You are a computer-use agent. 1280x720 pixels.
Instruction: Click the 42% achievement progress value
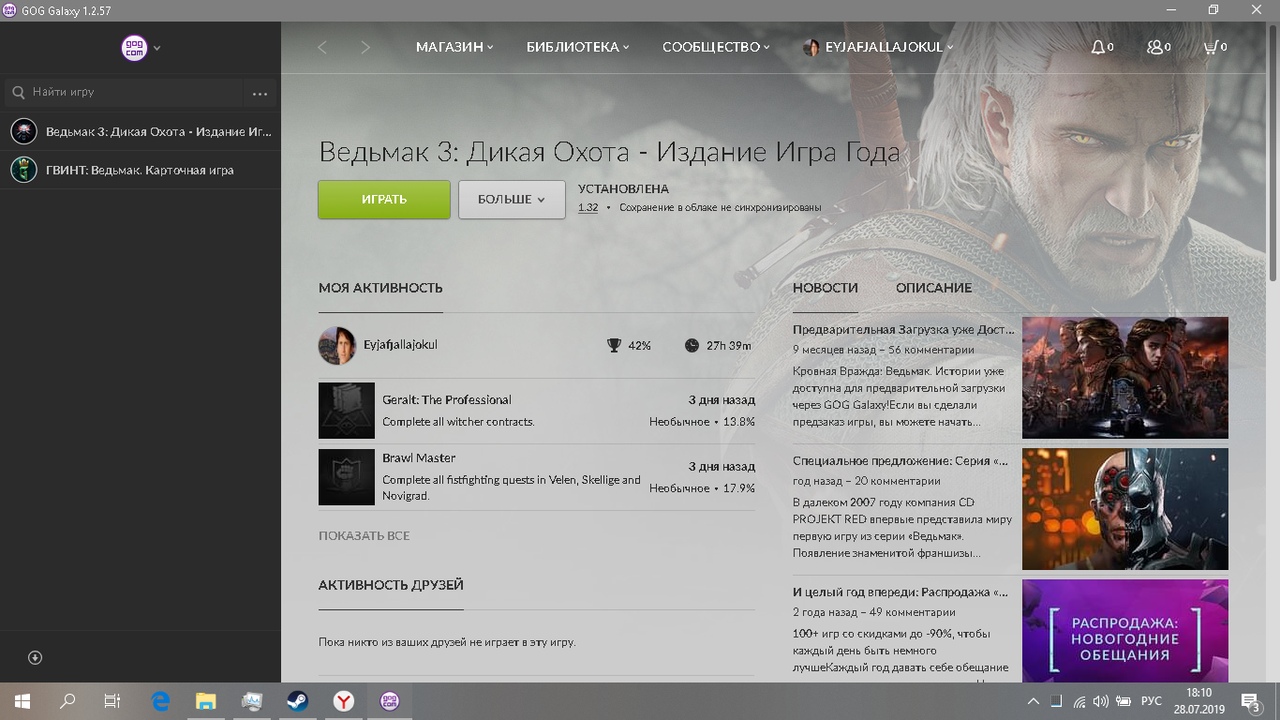point(639,346)
